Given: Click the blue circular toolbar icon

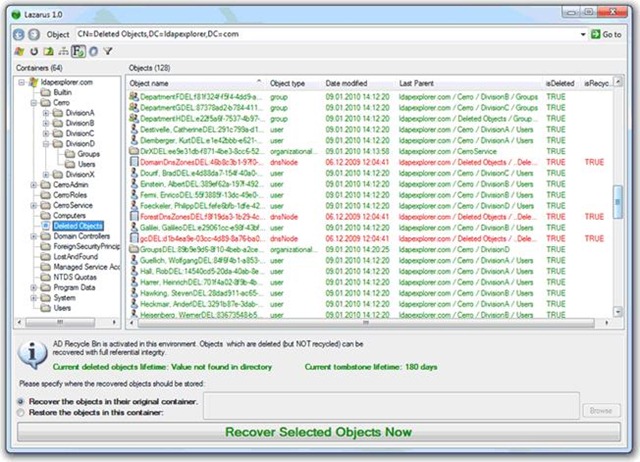Looking at the screenshot, I should (93, 51).
